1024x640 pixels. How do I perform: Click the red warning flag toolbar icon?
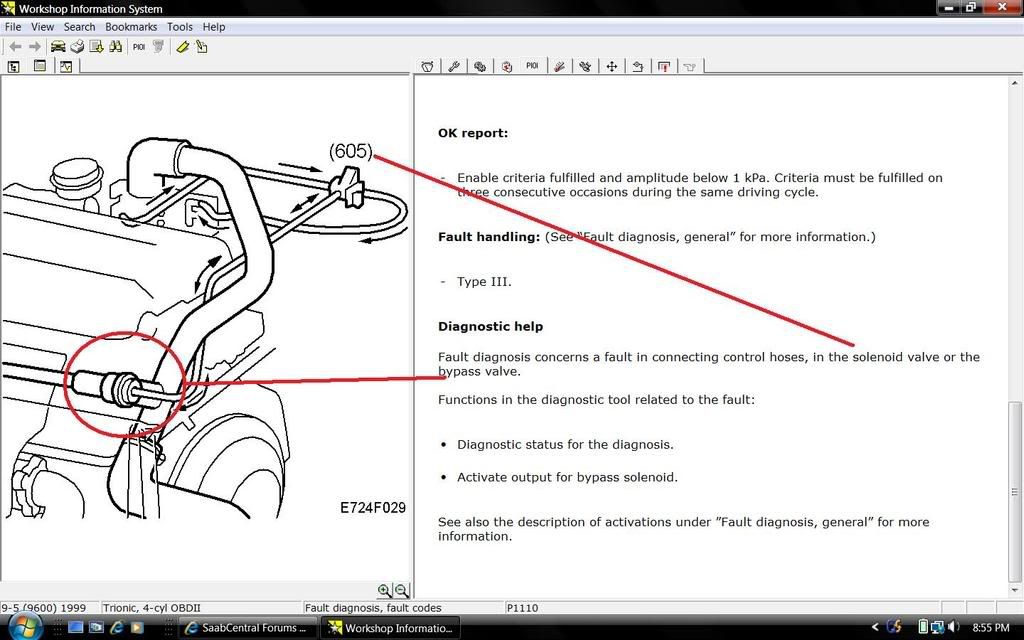(x=664, y=66)
